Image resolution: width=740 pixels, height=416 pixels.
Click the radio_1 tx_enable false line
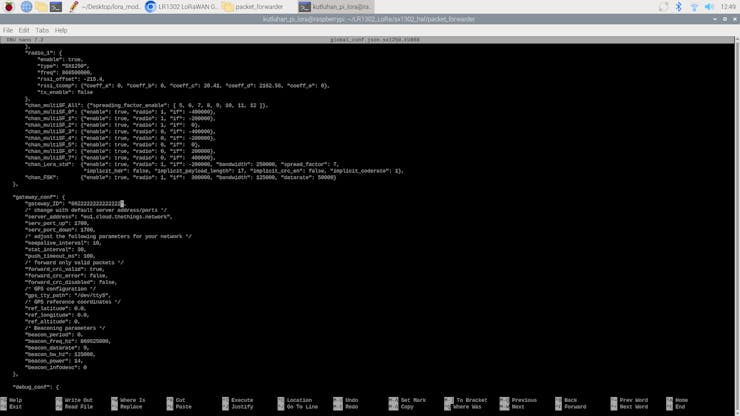(65, 92)
